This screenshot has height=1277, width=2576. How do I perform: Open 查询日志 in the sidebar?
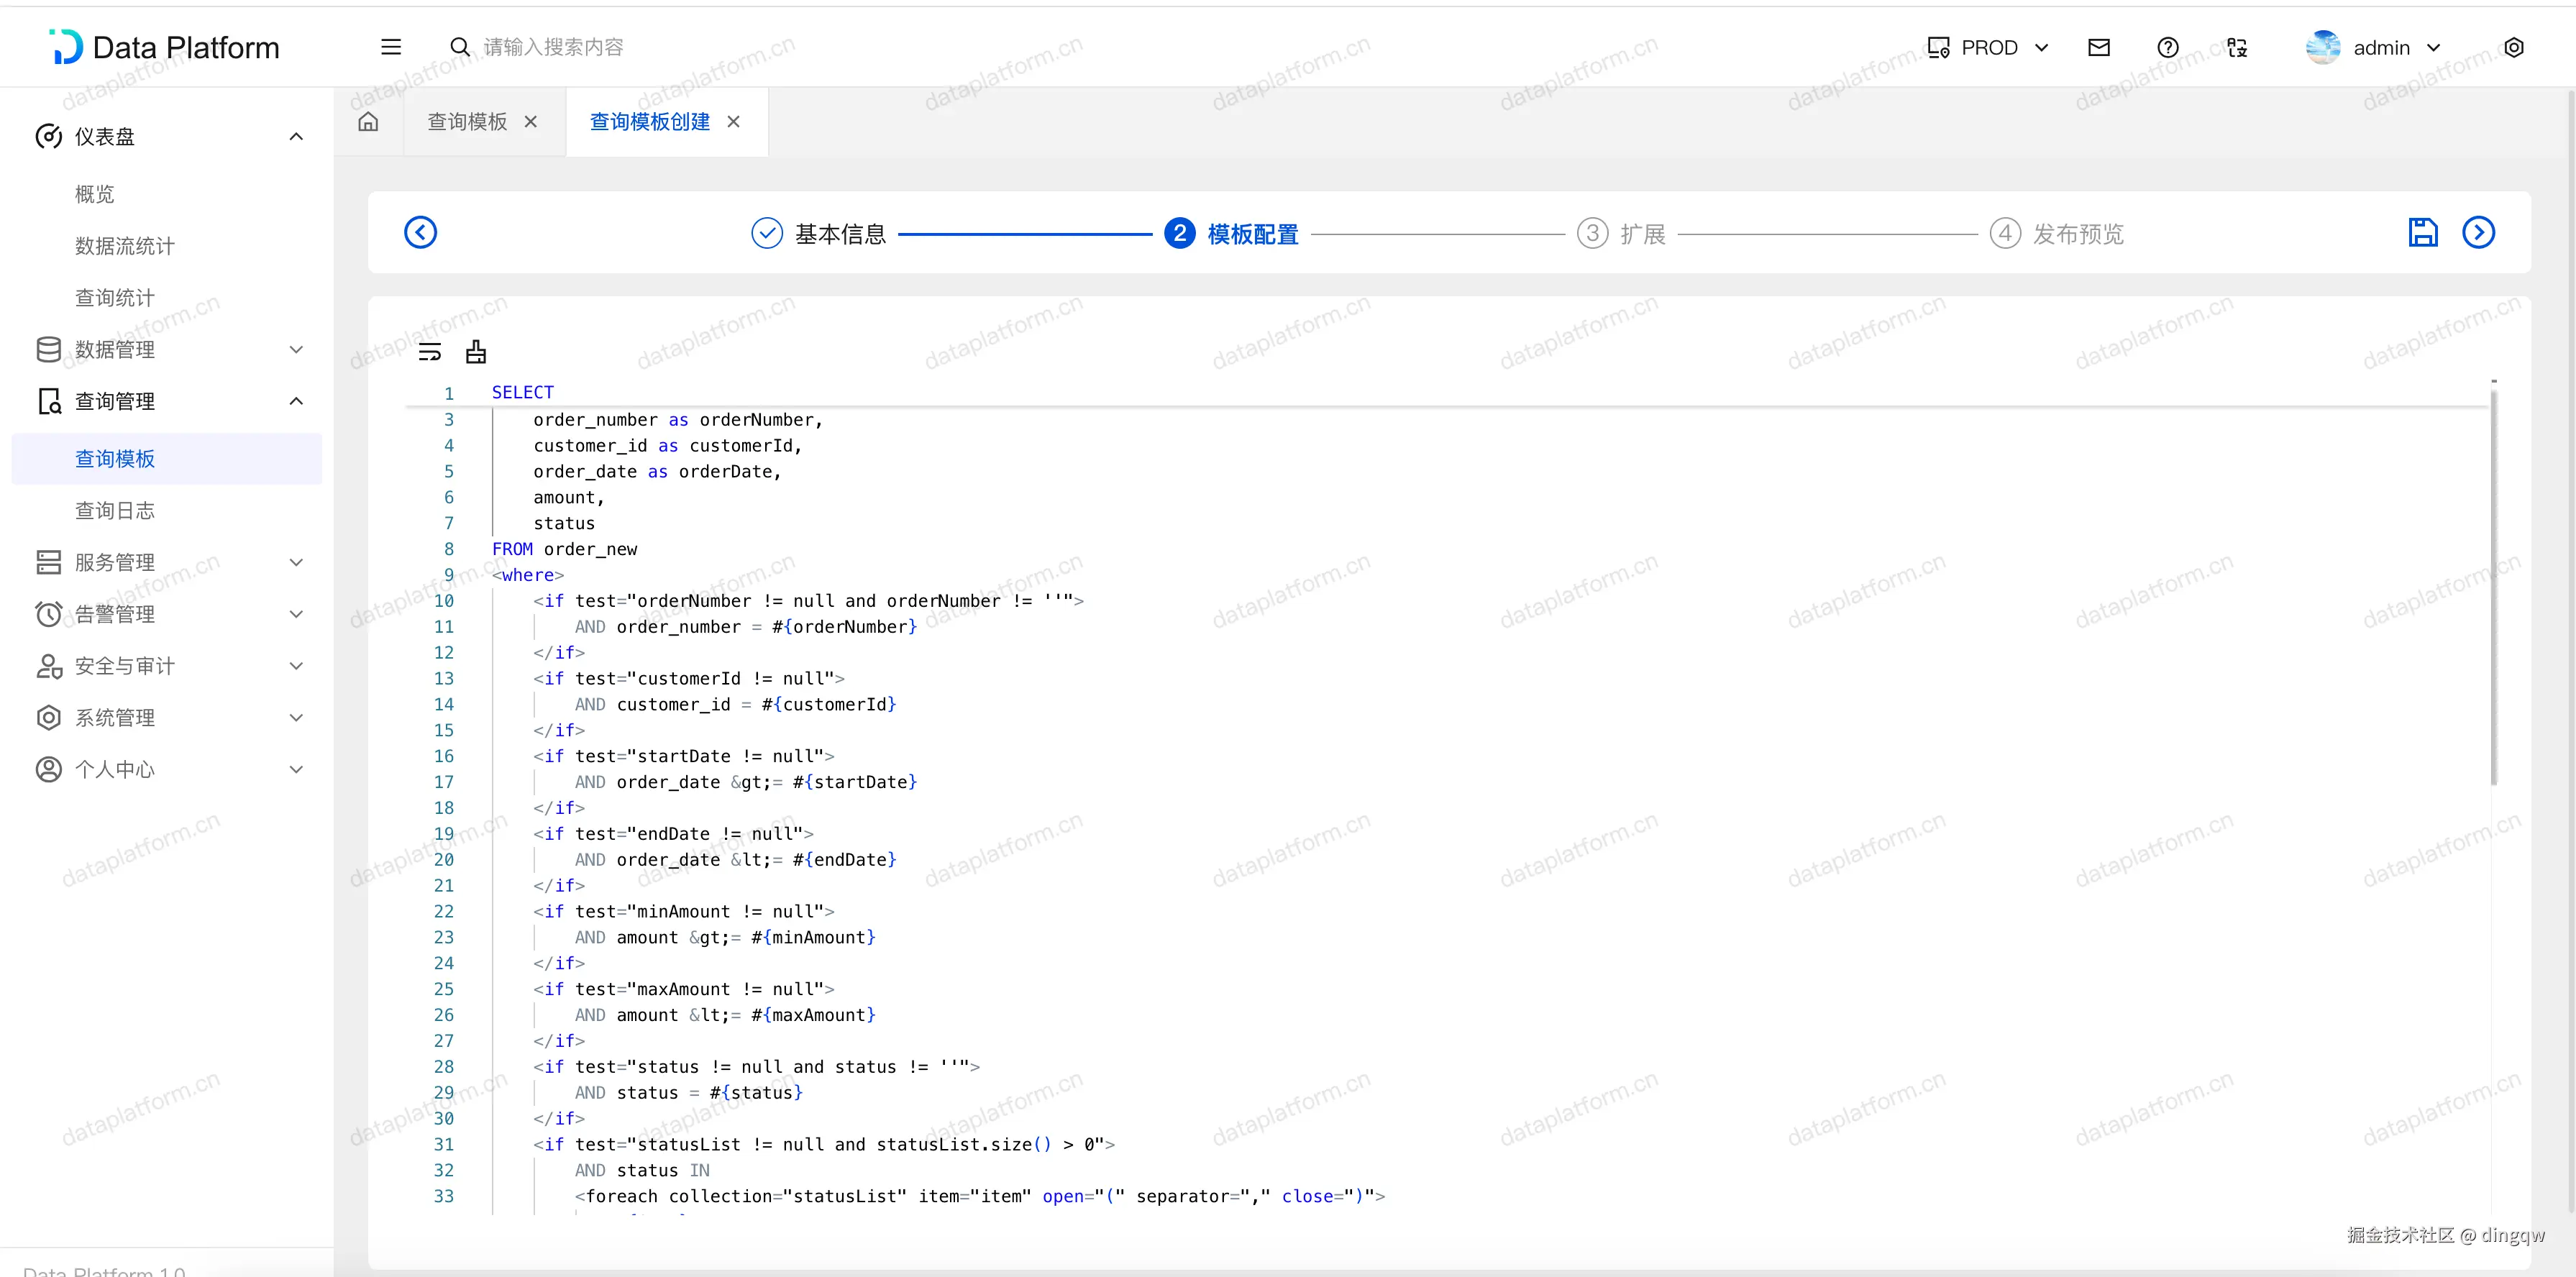115,511
